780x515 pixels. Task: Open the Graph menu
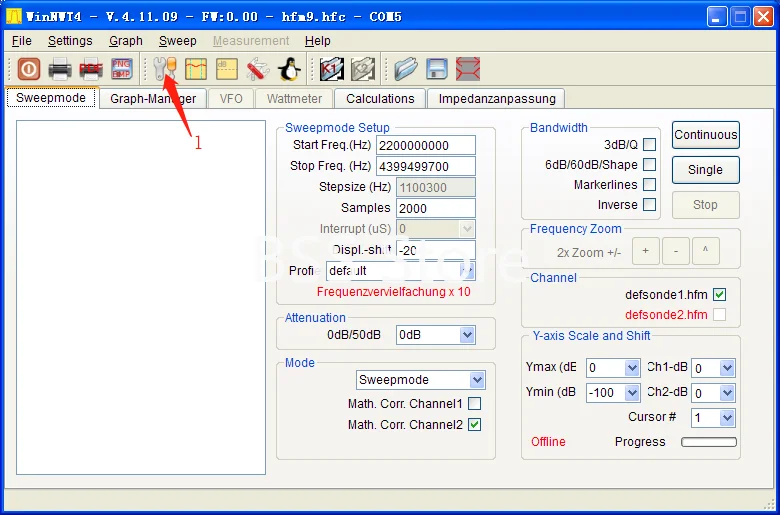point(126,41)
